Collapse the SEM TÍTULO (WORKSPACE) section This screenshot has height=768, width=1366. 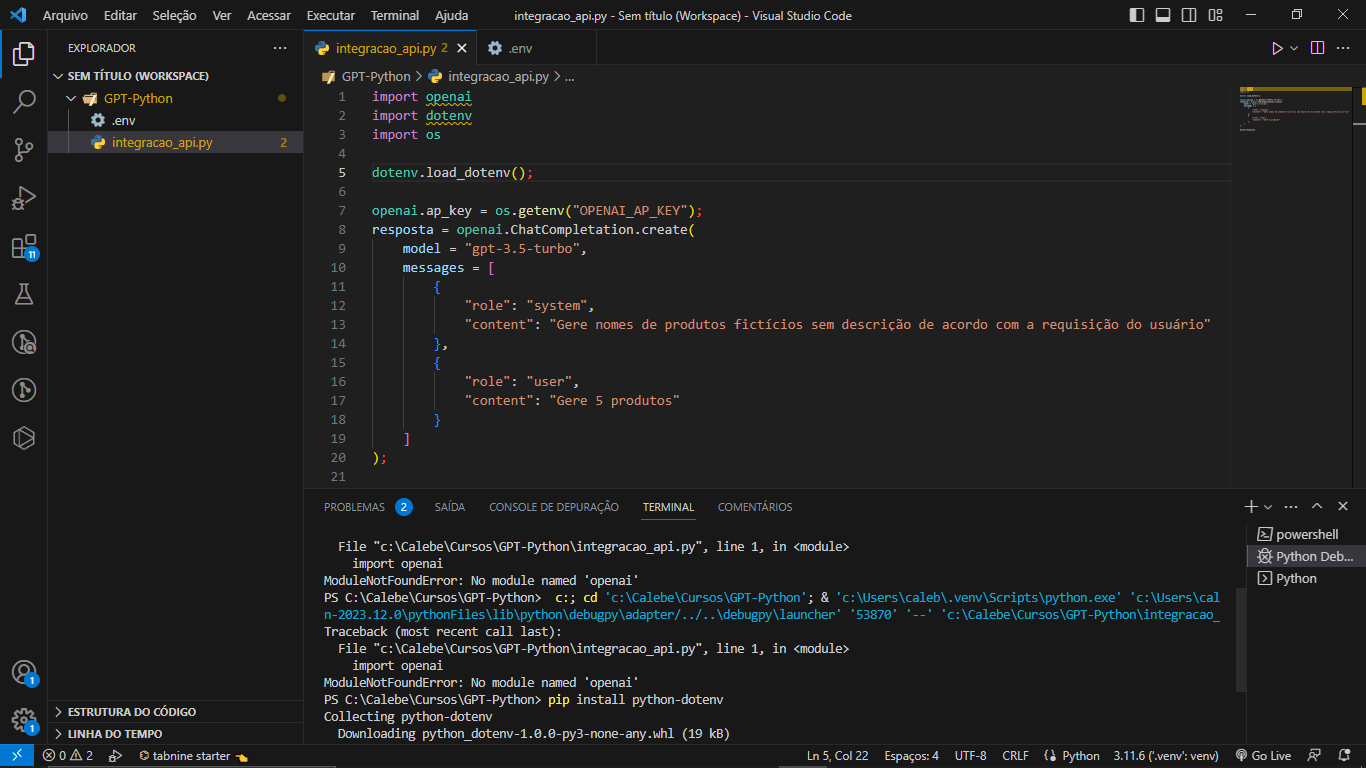pos(175,76)
